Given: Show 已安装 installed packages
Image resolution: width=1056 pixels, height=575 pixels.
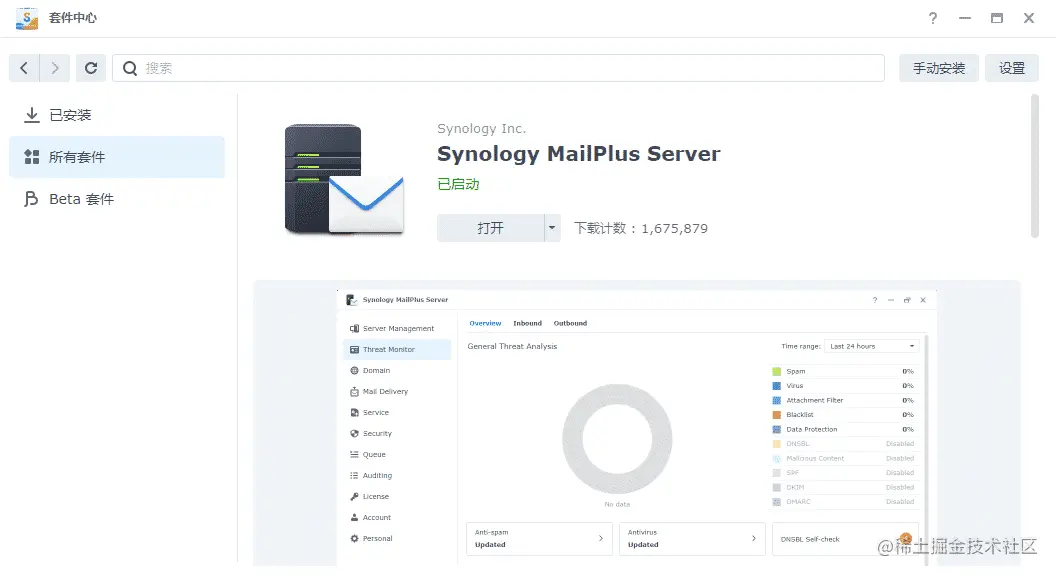Looking at the screenshot, I should pos(117,115).
